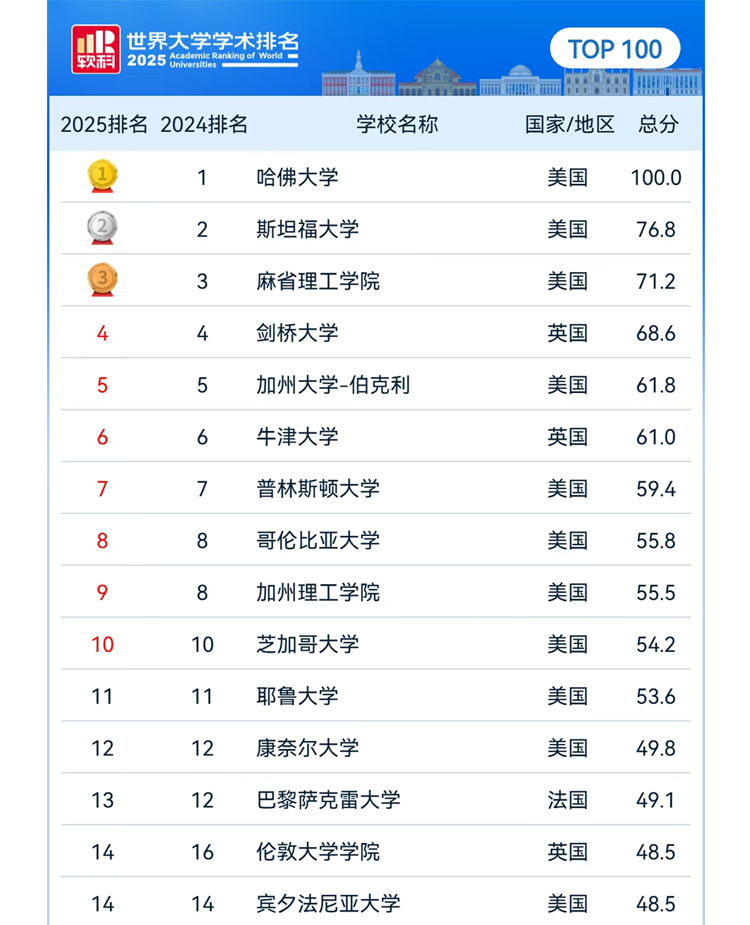Open the 剑桥大学 row link
The image size is (750, 925).
pos(297,333)
